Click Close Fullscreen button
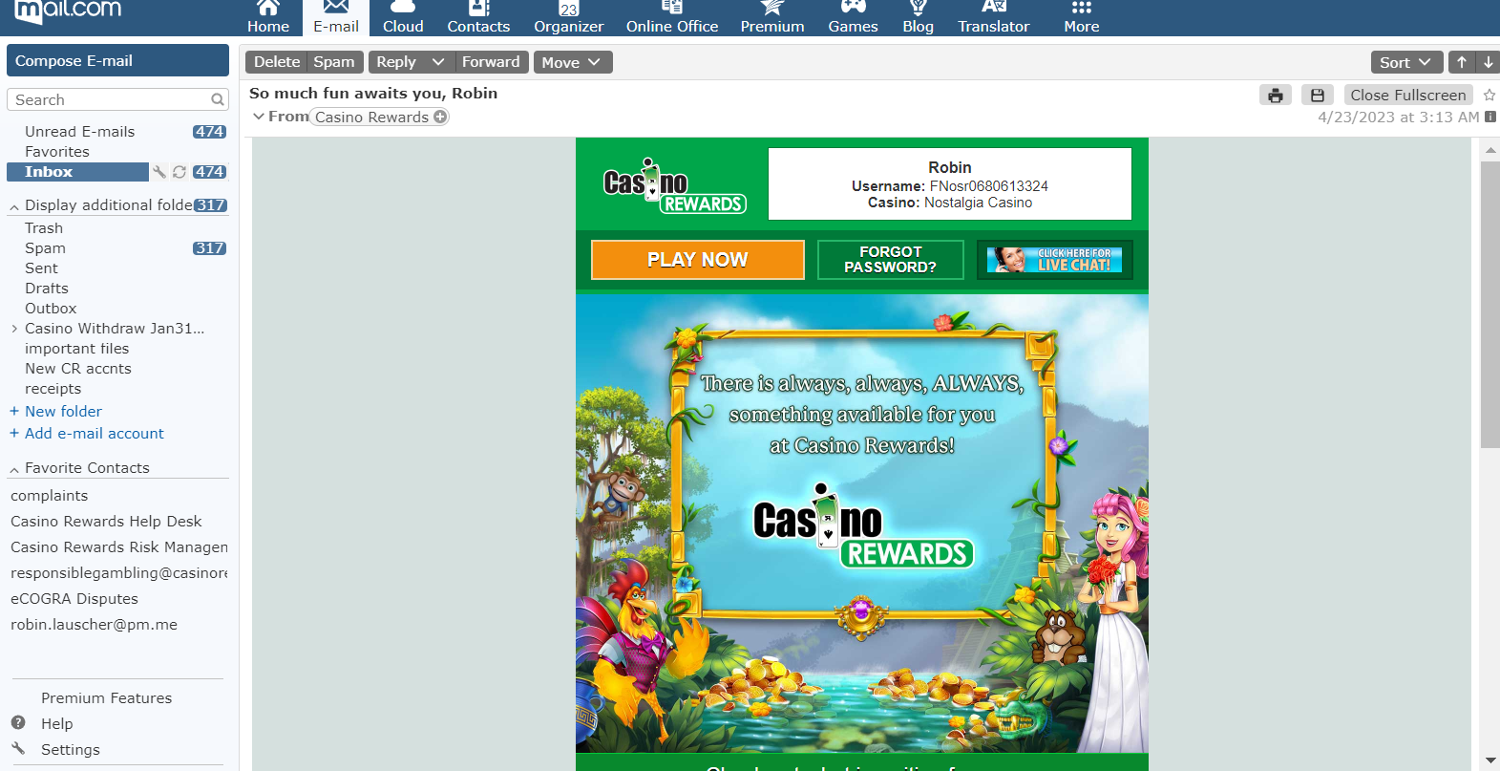Image resolution: width=1500 pixels, height=771 pixels. 1407,95
